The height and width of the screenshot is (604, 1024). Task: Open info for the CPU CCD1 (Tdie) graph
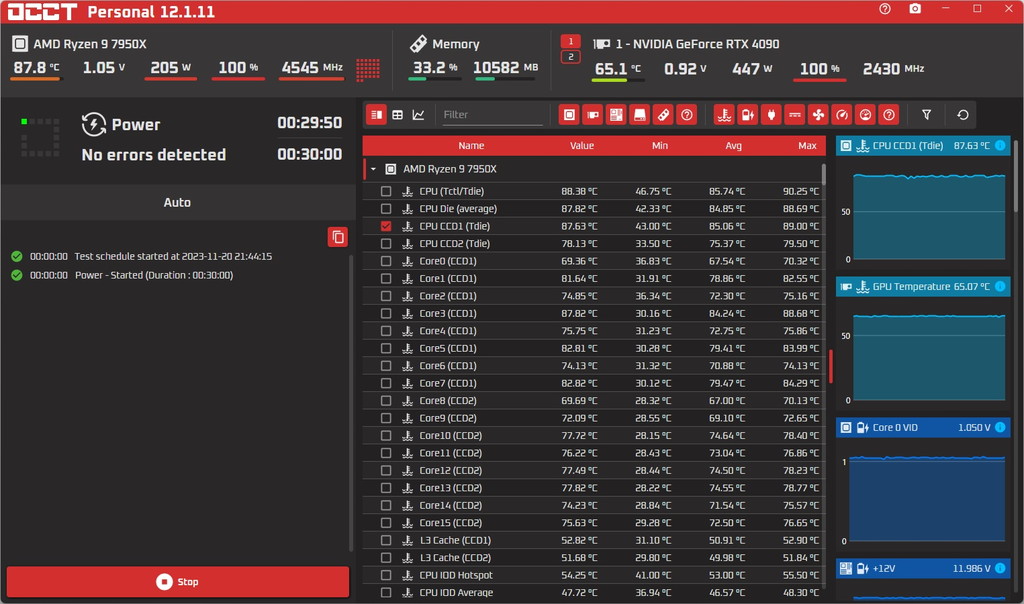[x=1000, y=146]
